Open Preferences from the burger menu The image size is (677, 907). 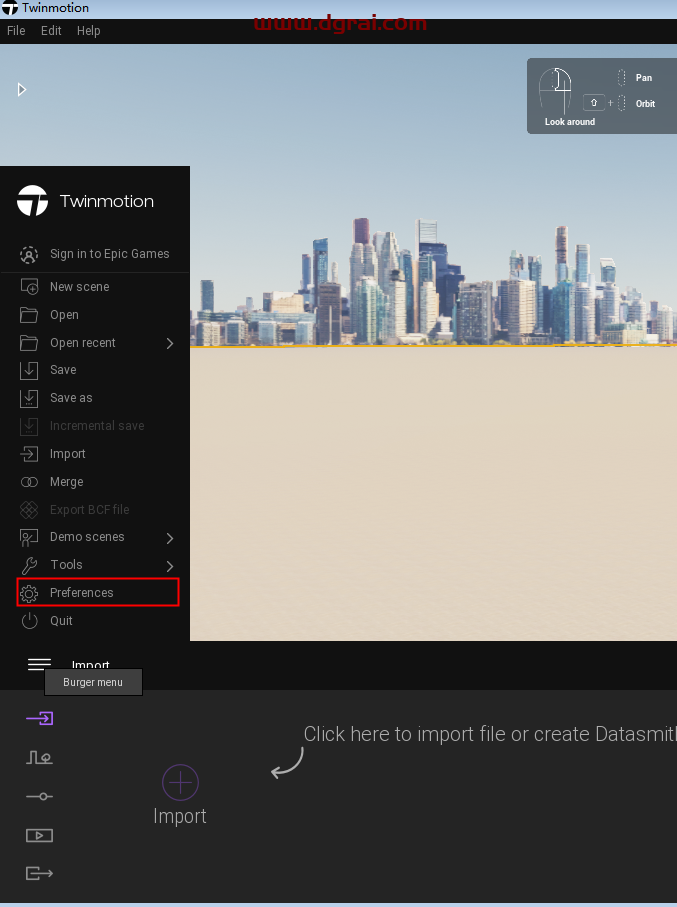(x=82, y=592)
